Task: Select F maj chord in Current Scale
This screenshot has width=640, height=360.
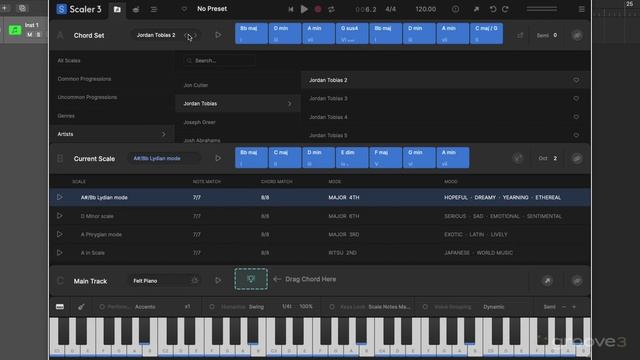Action: pyautogui.click(x=385, y=158)
